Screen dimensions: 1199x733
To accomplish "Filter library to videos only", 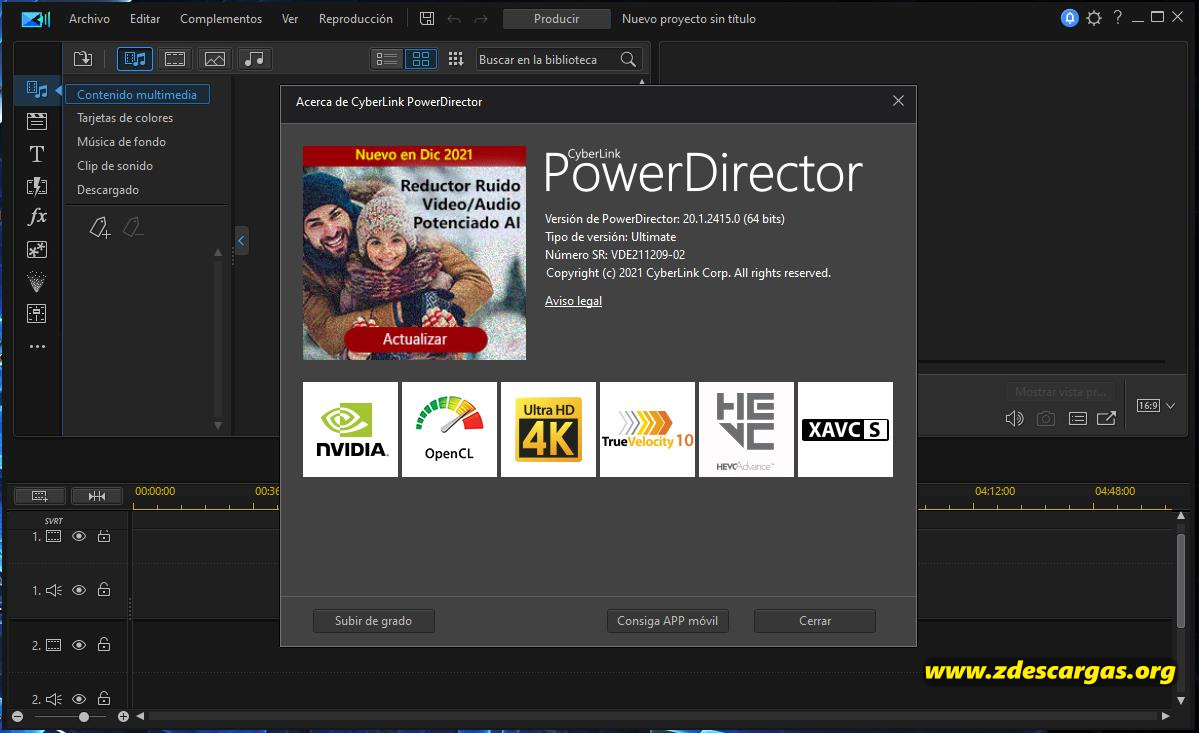I will coord(175,59).
